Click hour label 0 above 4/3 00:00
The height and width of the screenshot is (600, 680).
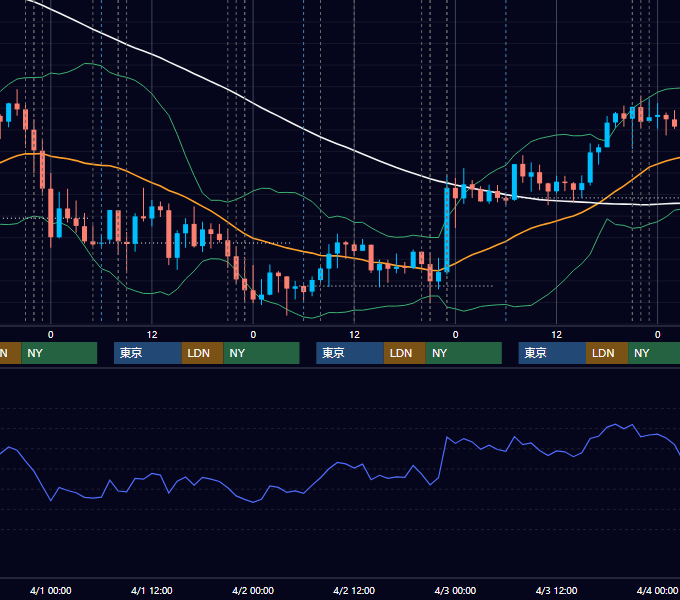455,335
